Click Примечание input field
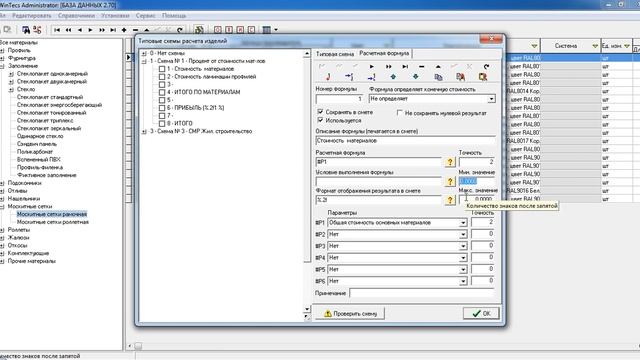640x360 pixels. (x=422, y=293)
